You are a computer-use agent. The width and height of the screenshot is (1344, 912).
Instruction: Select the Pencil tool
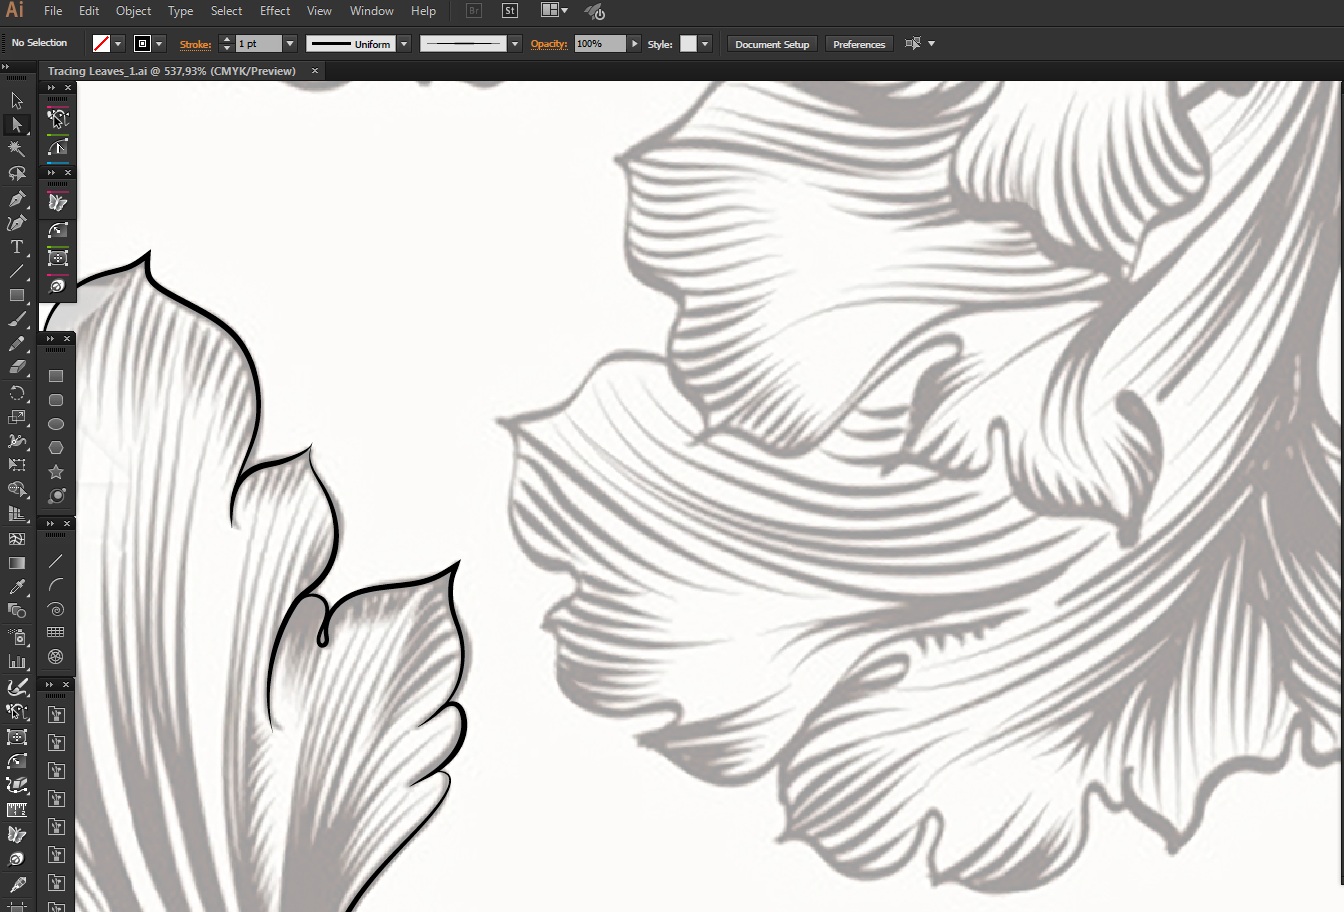pos(17,344)
